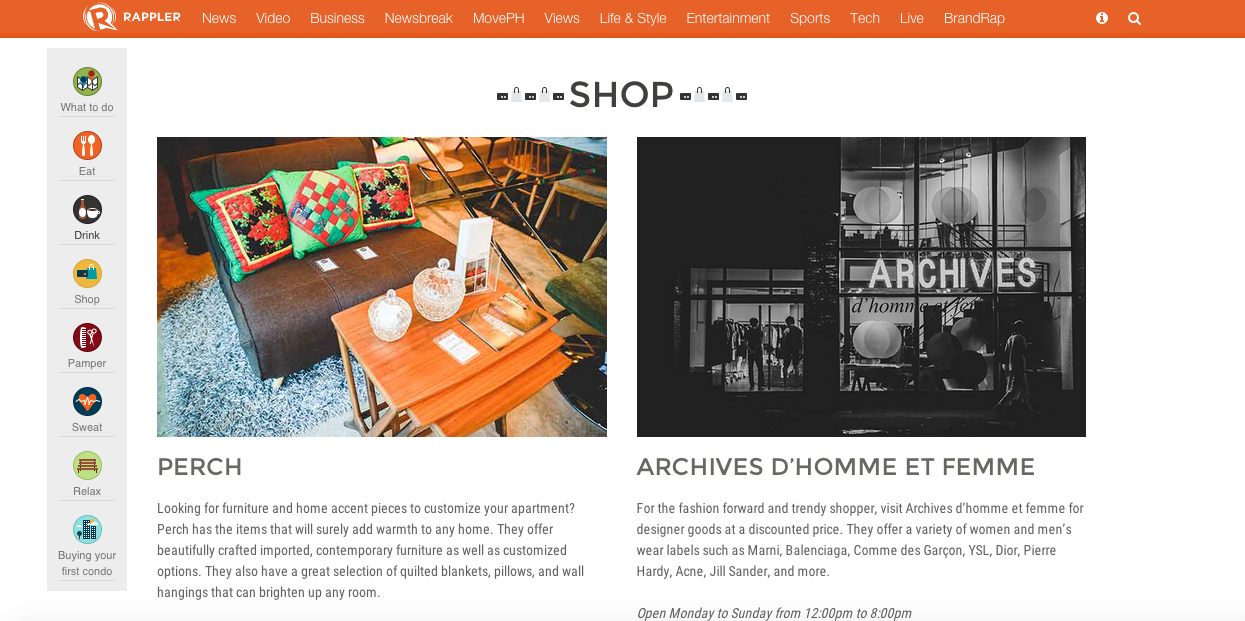Open the Archives storefront photo
The image size is (1245, 621).
coord(861,287)
